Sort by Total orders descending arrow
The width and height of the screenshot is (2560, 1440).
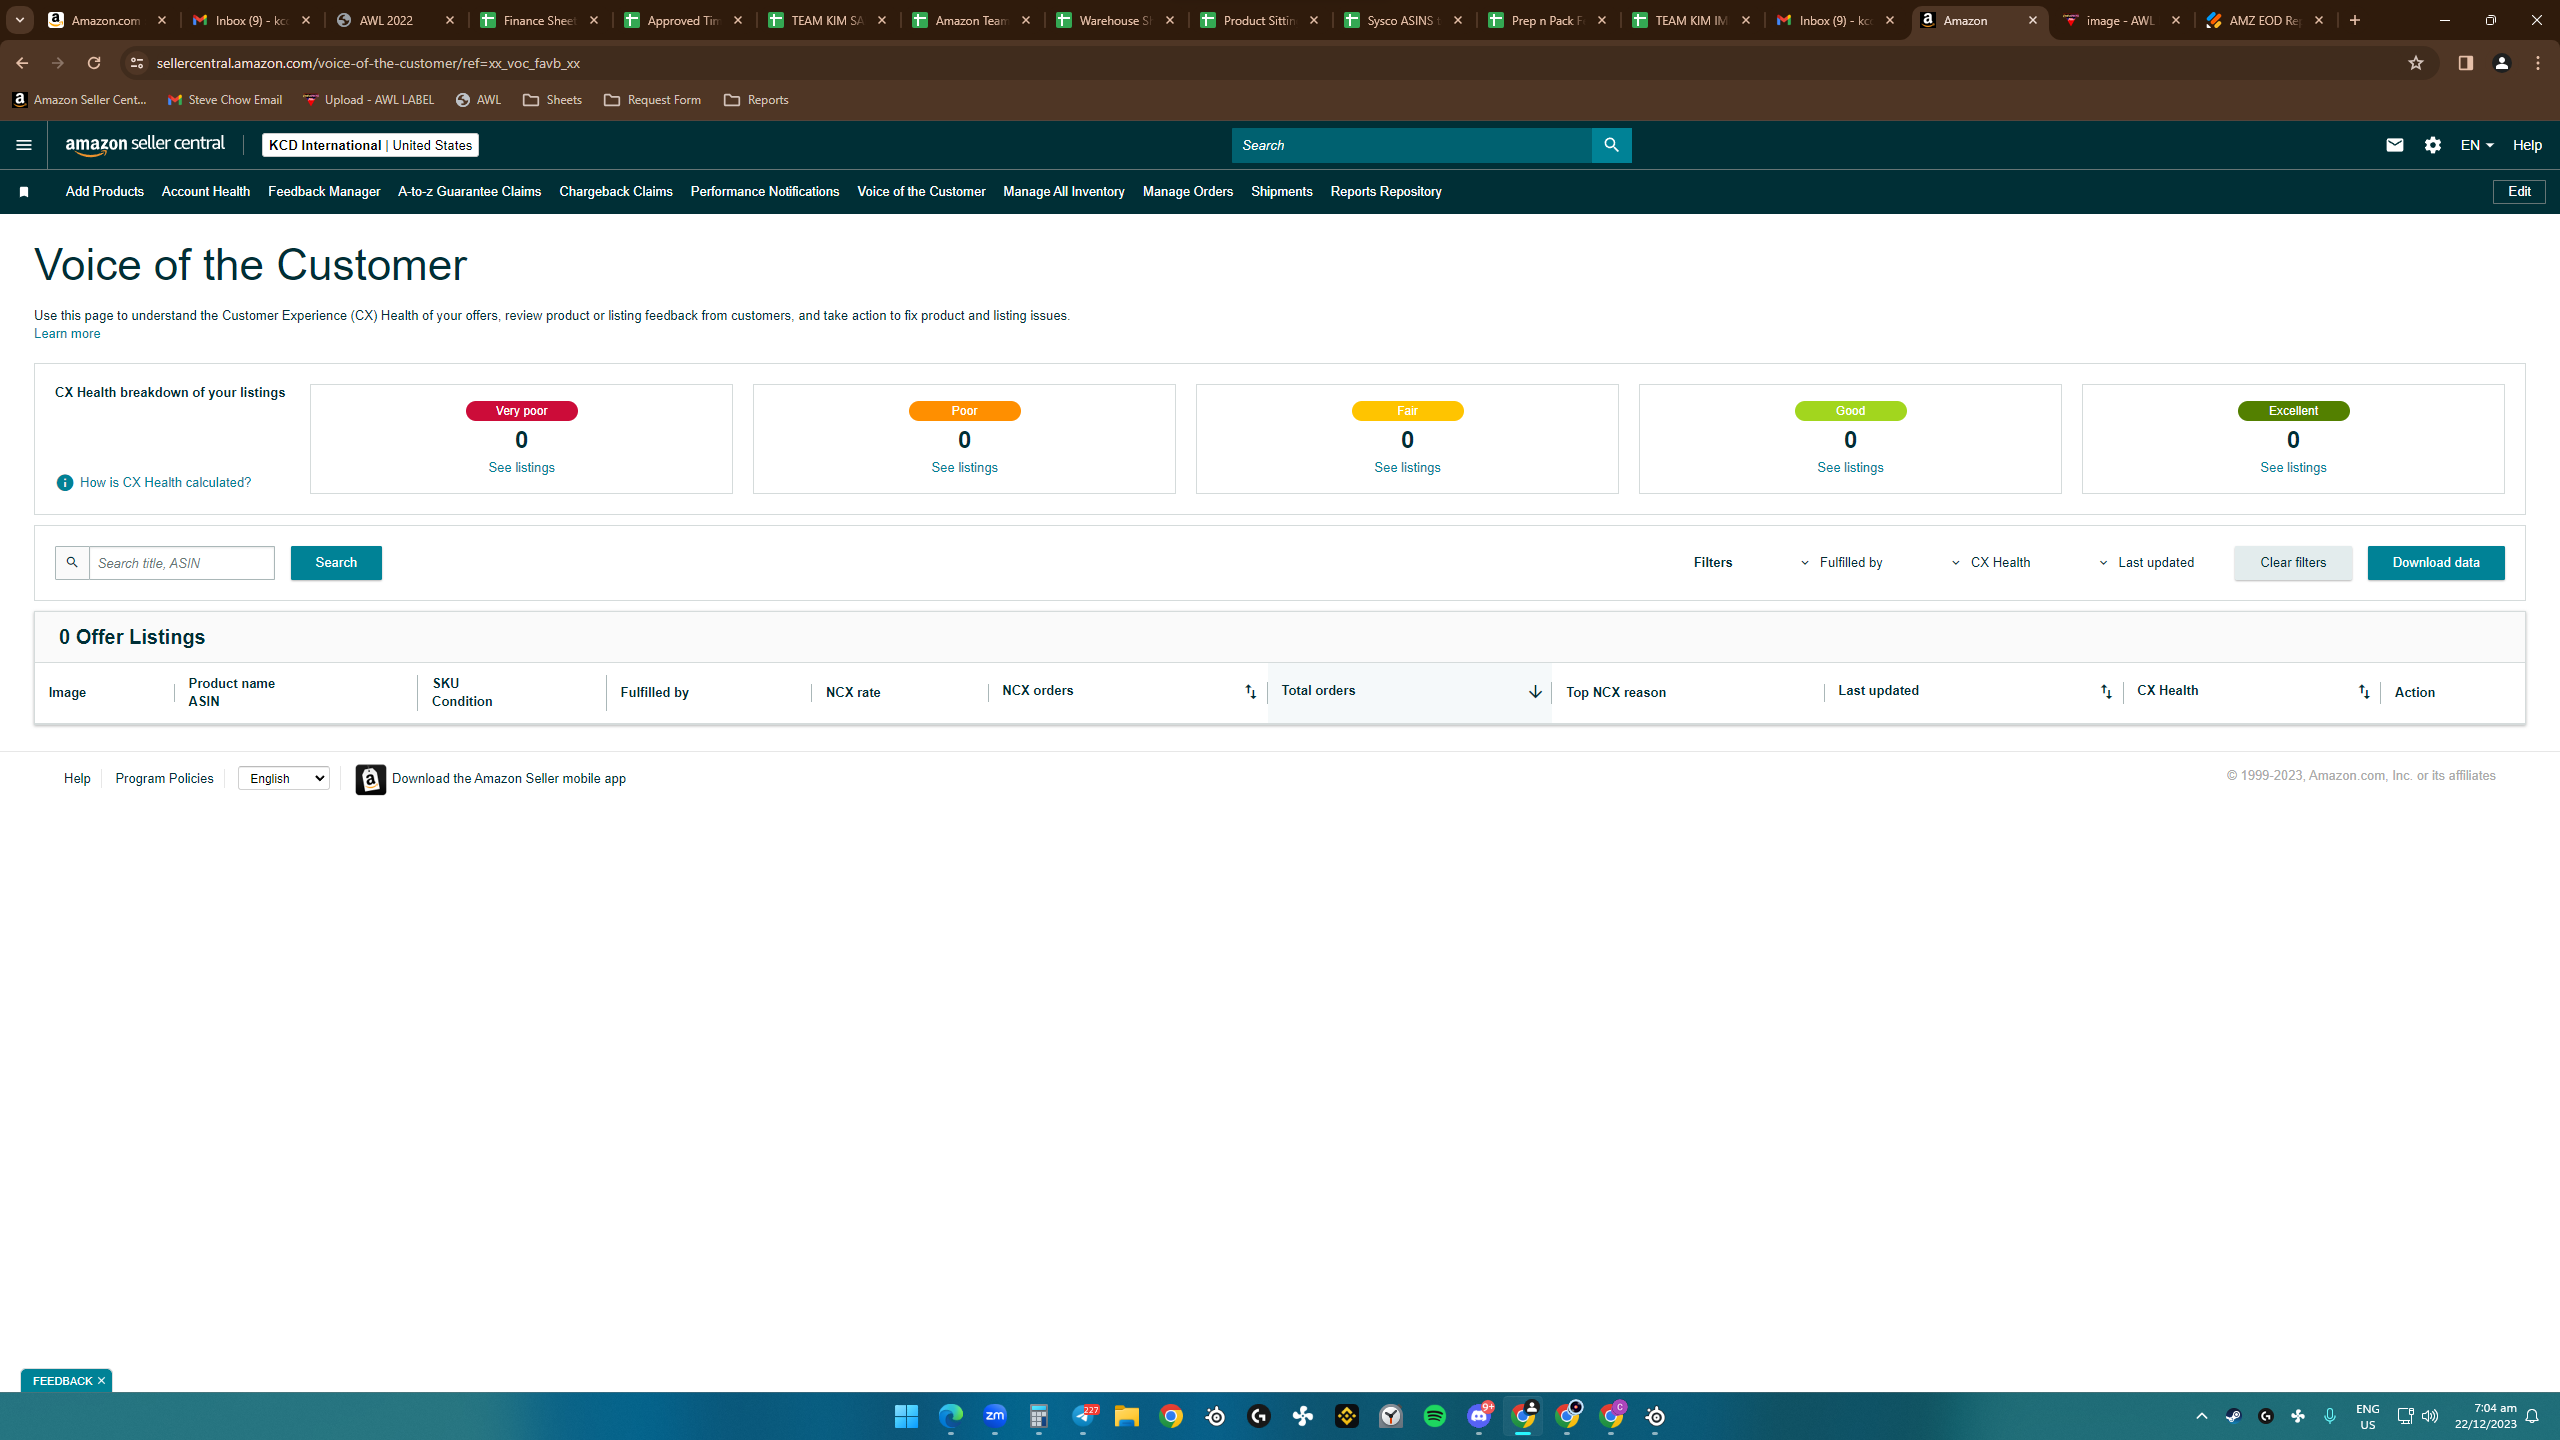tap(1535, 692)
